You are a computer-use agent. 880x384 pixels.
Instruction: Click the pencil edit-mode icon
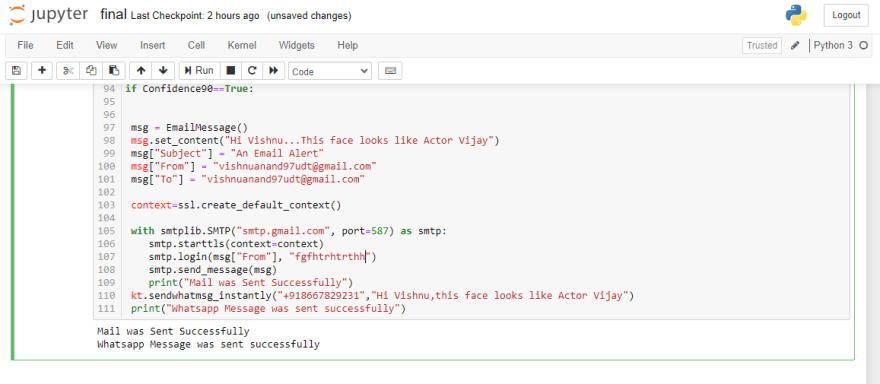click(795, 45)
